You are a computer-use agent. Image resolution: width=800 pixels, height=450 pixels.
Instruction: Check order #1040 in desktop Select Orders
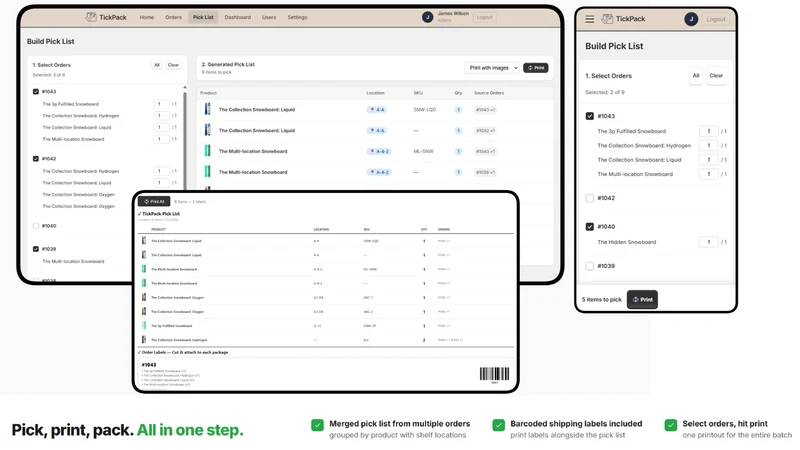(36, 226)
